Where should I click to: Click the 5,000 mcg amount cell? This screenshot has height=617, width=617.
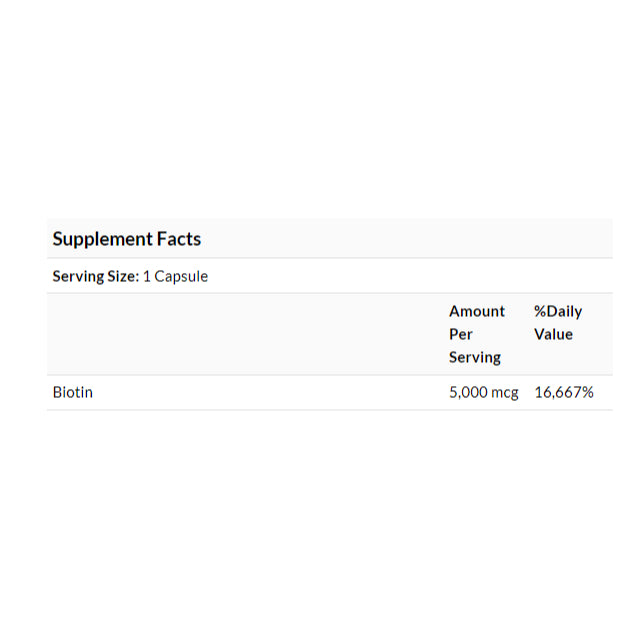click(484, 392)
